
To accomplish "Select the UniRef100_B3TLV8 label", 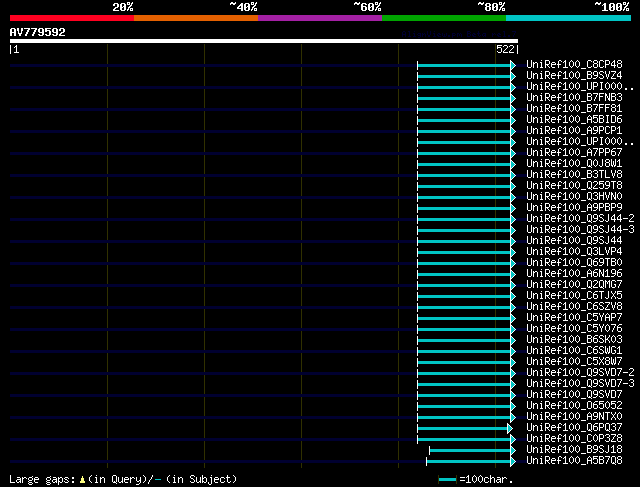I will pyautogui.click(x=574, y=174).
